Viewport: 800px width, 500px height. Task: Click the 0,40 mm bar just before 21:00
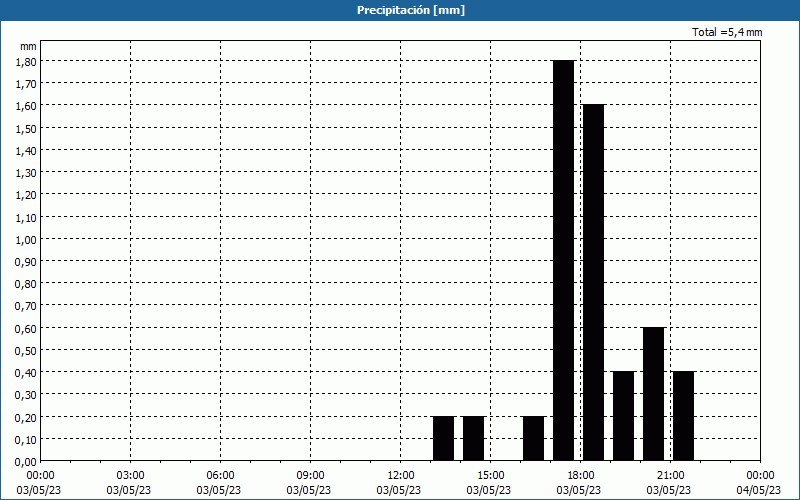[623, 416]
